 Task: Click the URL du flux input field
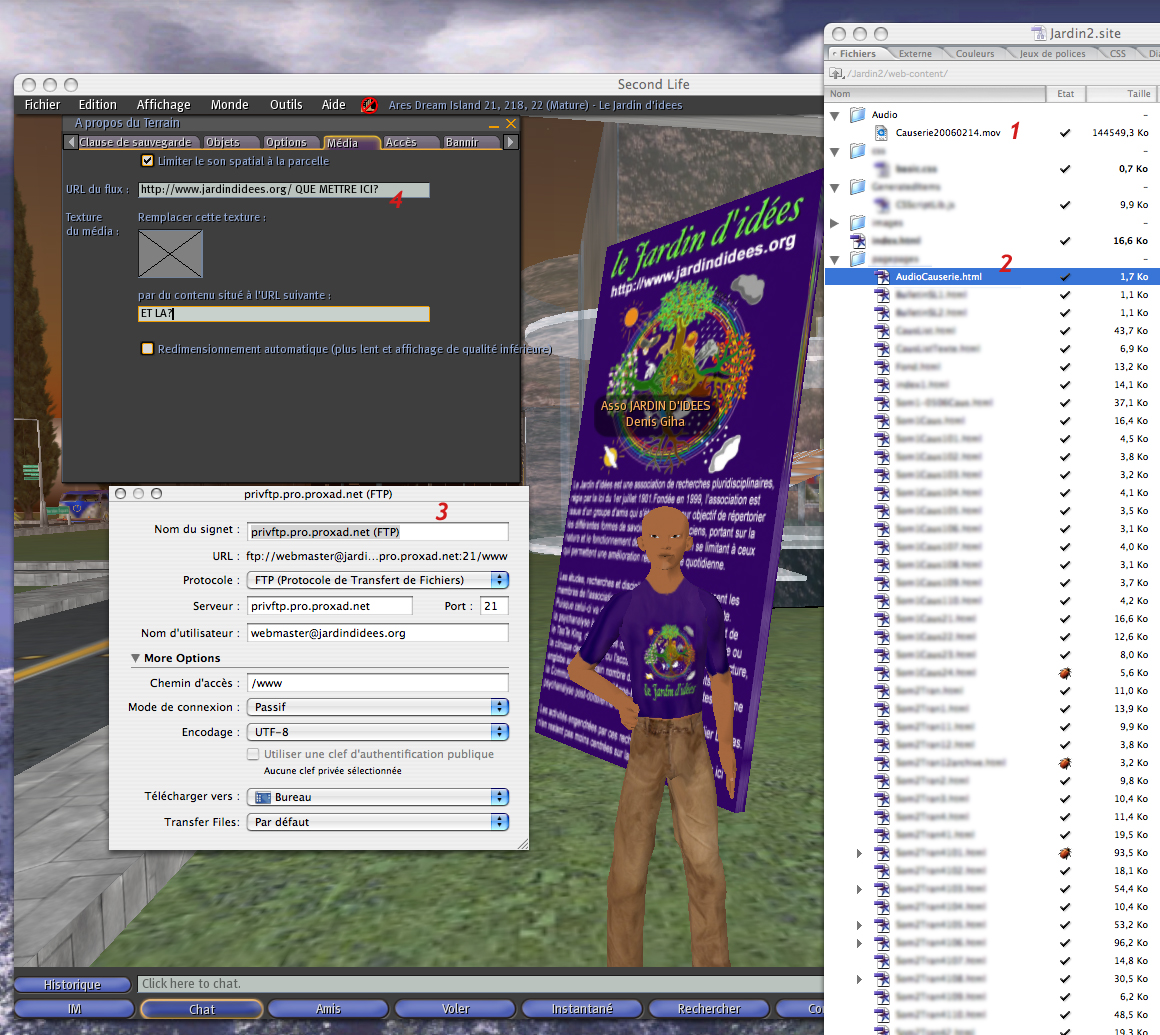click(283, 189)
